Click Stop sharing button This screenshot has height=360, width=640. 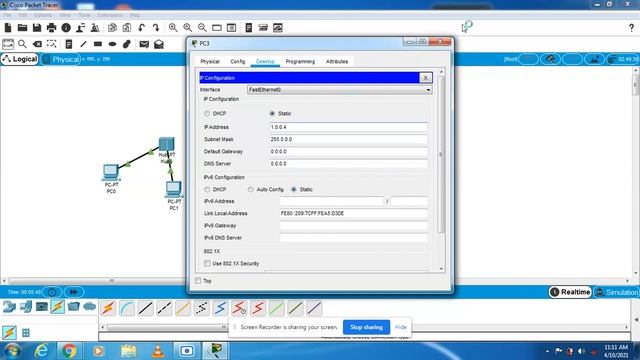pos(367,327)
